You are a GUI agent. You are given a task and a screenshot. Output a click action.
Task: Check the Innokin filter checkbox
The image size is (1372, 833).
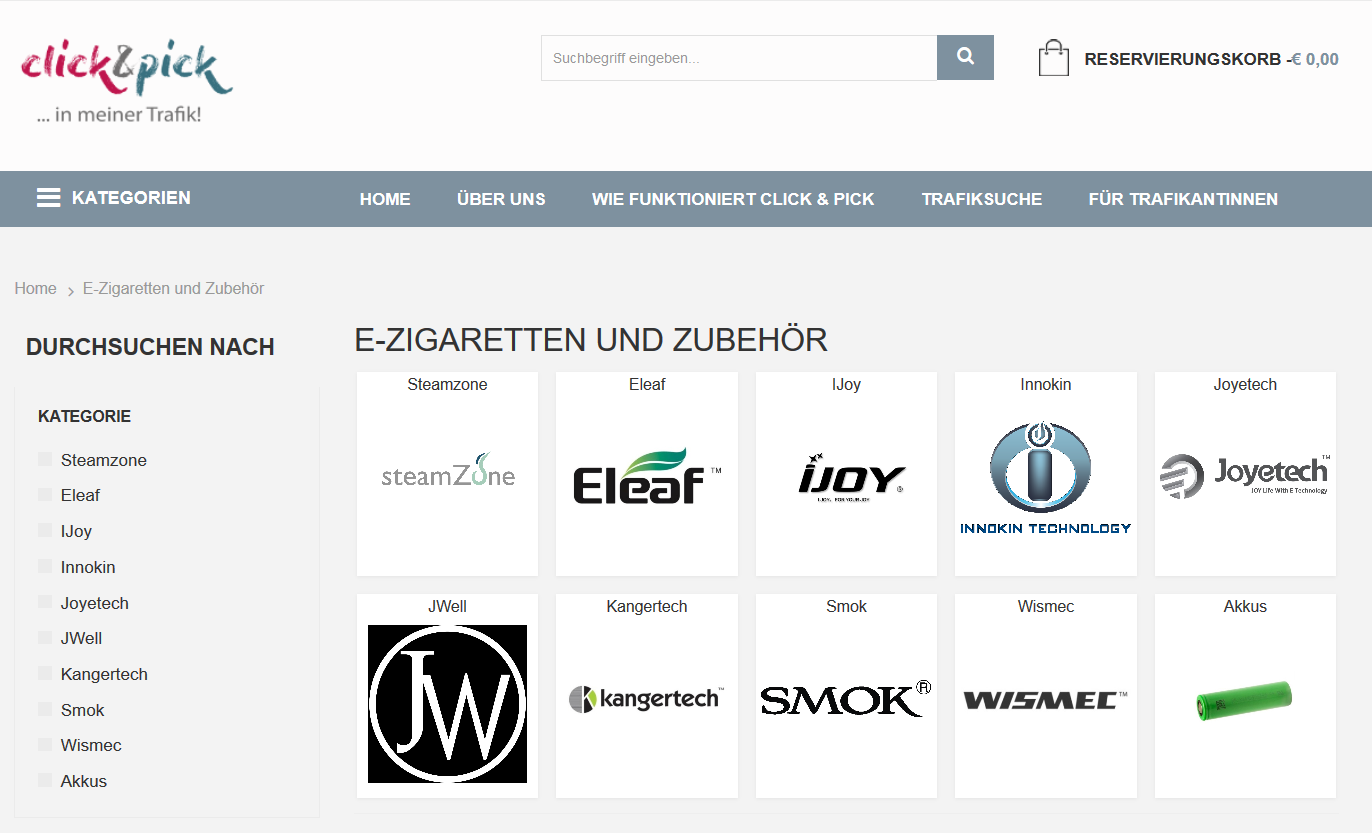coord(45,566)
